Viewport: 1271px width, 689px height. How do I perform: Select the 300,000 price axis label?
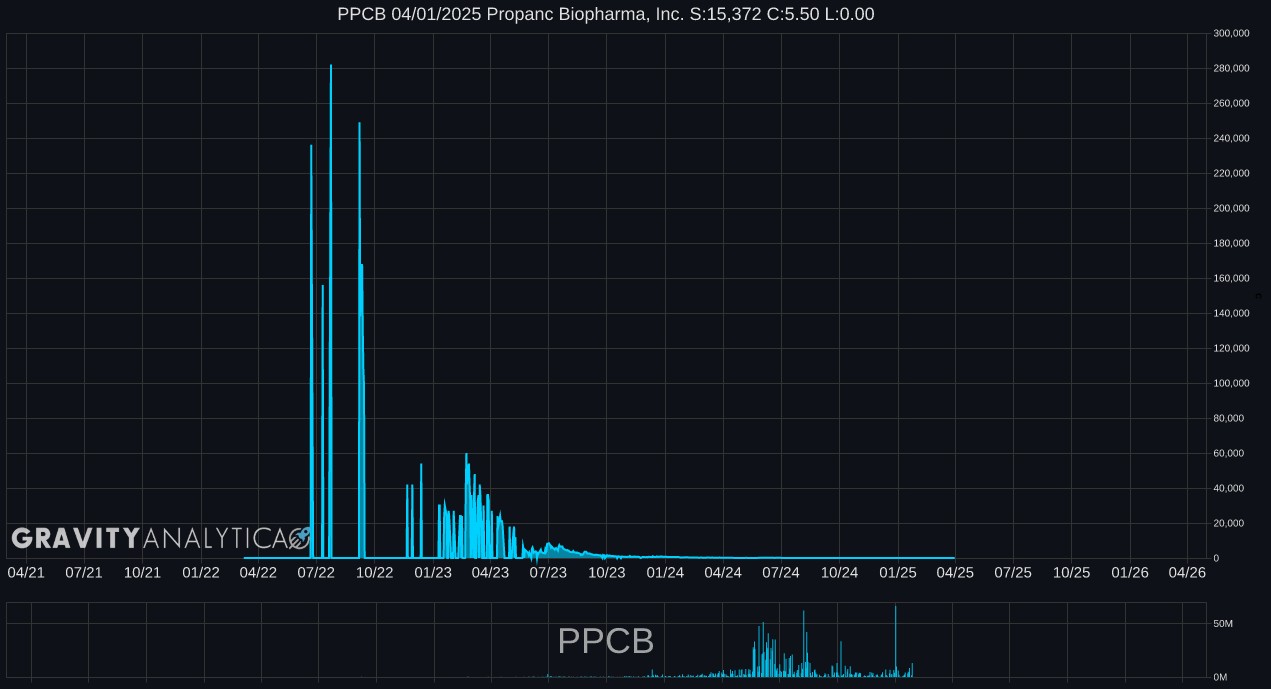[1231, 33]
